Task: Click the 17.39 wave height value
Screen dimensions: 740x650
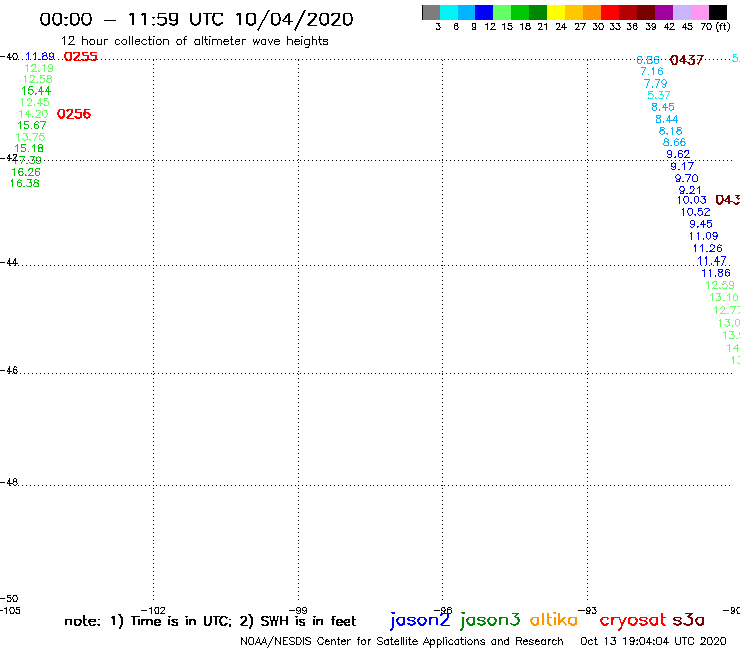Action: click(x=27, y=160)
